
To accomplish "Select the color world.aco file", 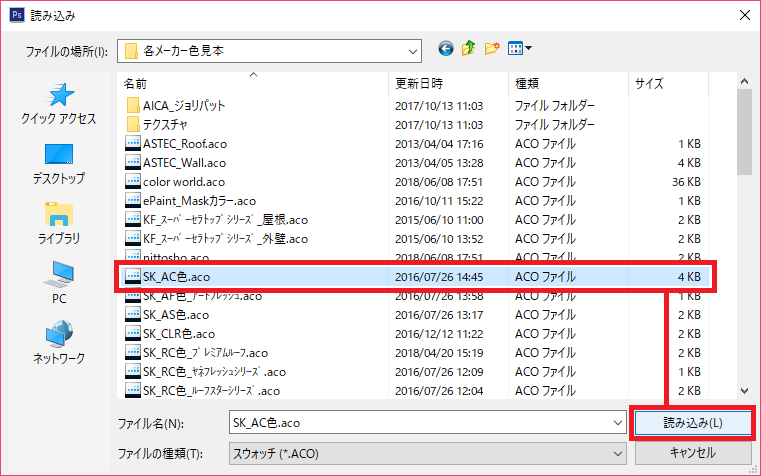I will coord(182,182).
